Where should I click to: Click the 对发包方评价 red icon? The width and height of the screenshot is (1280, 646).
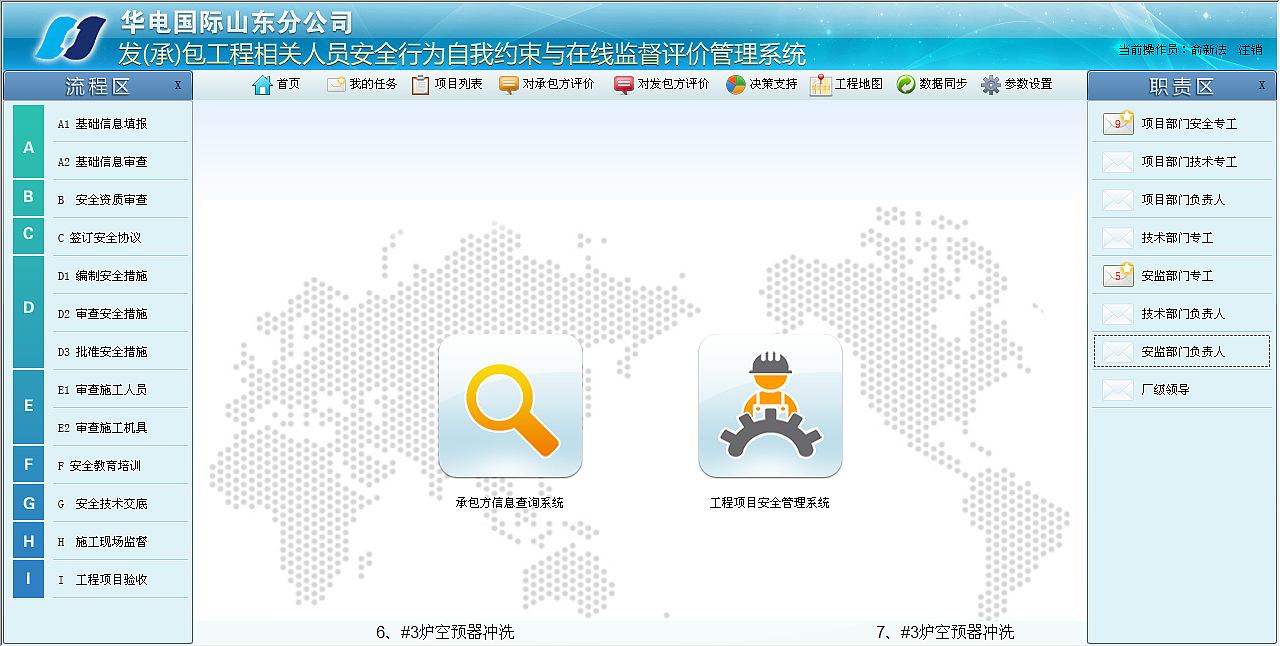point(624,85)
